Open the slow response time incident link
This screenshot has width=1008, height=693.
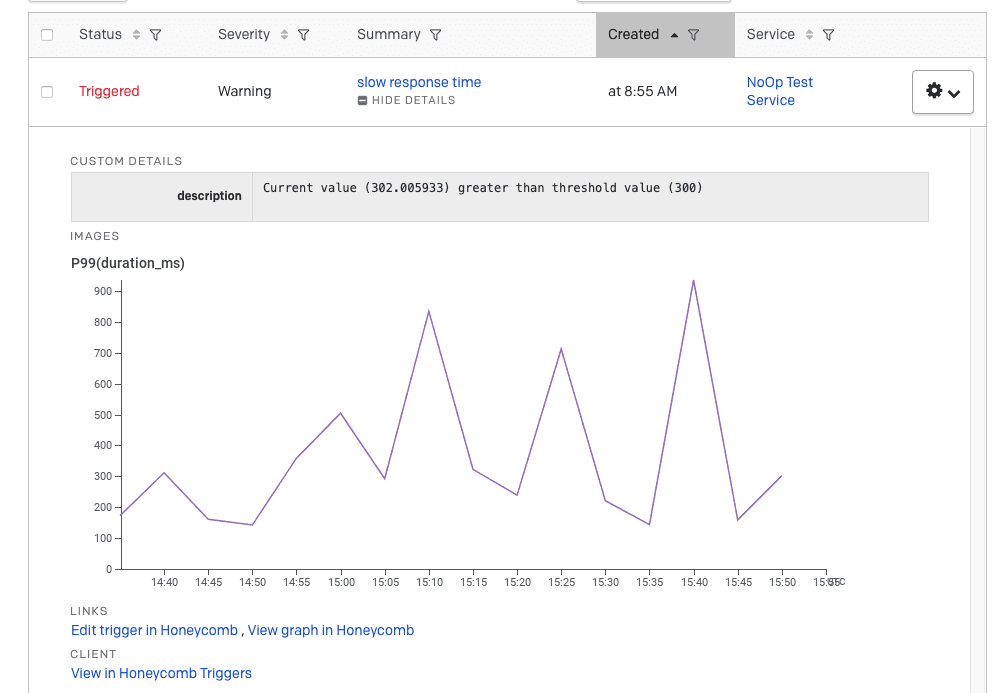click(419, 82)
